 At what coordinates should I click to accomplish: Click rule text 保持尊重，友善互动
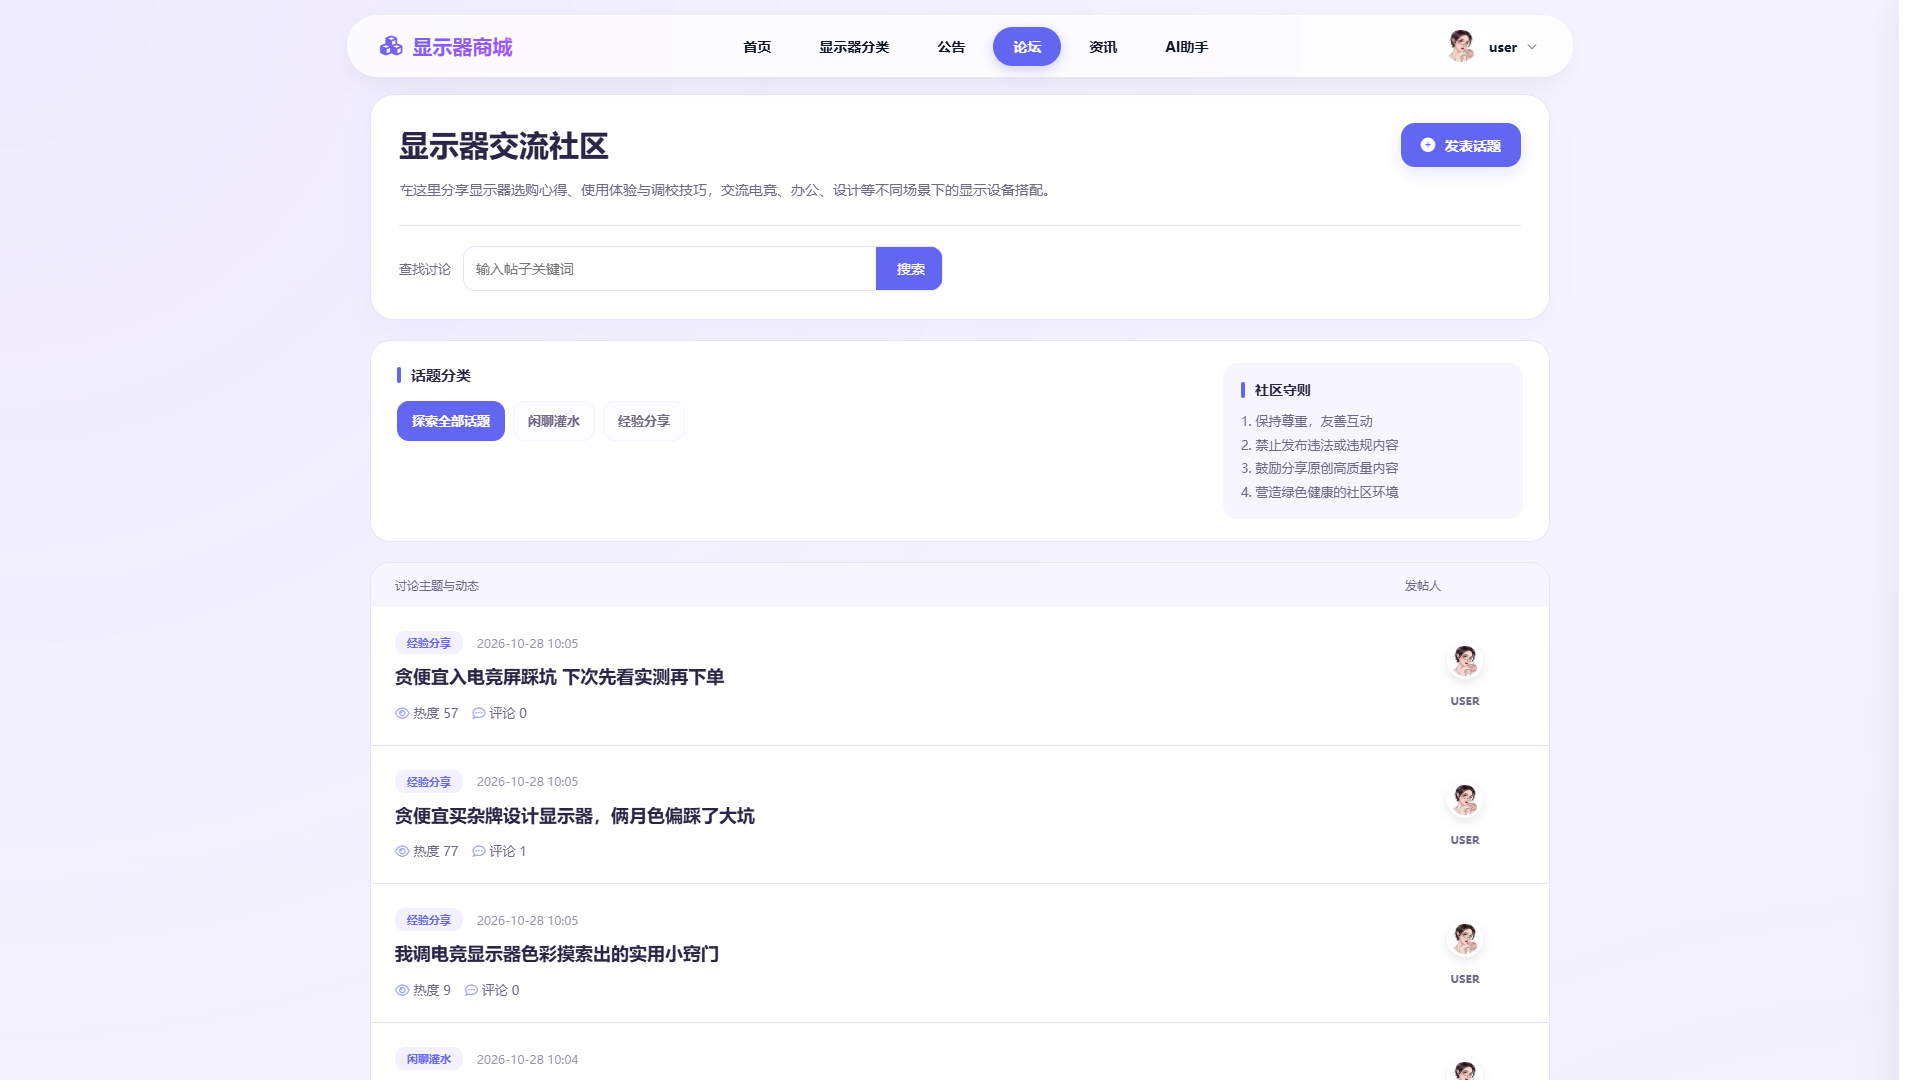(x=1314, y=421)
